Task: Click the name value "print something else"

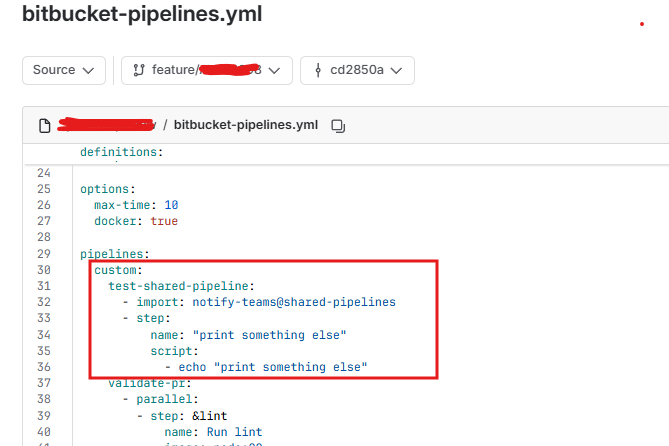Action: point(269,335)
